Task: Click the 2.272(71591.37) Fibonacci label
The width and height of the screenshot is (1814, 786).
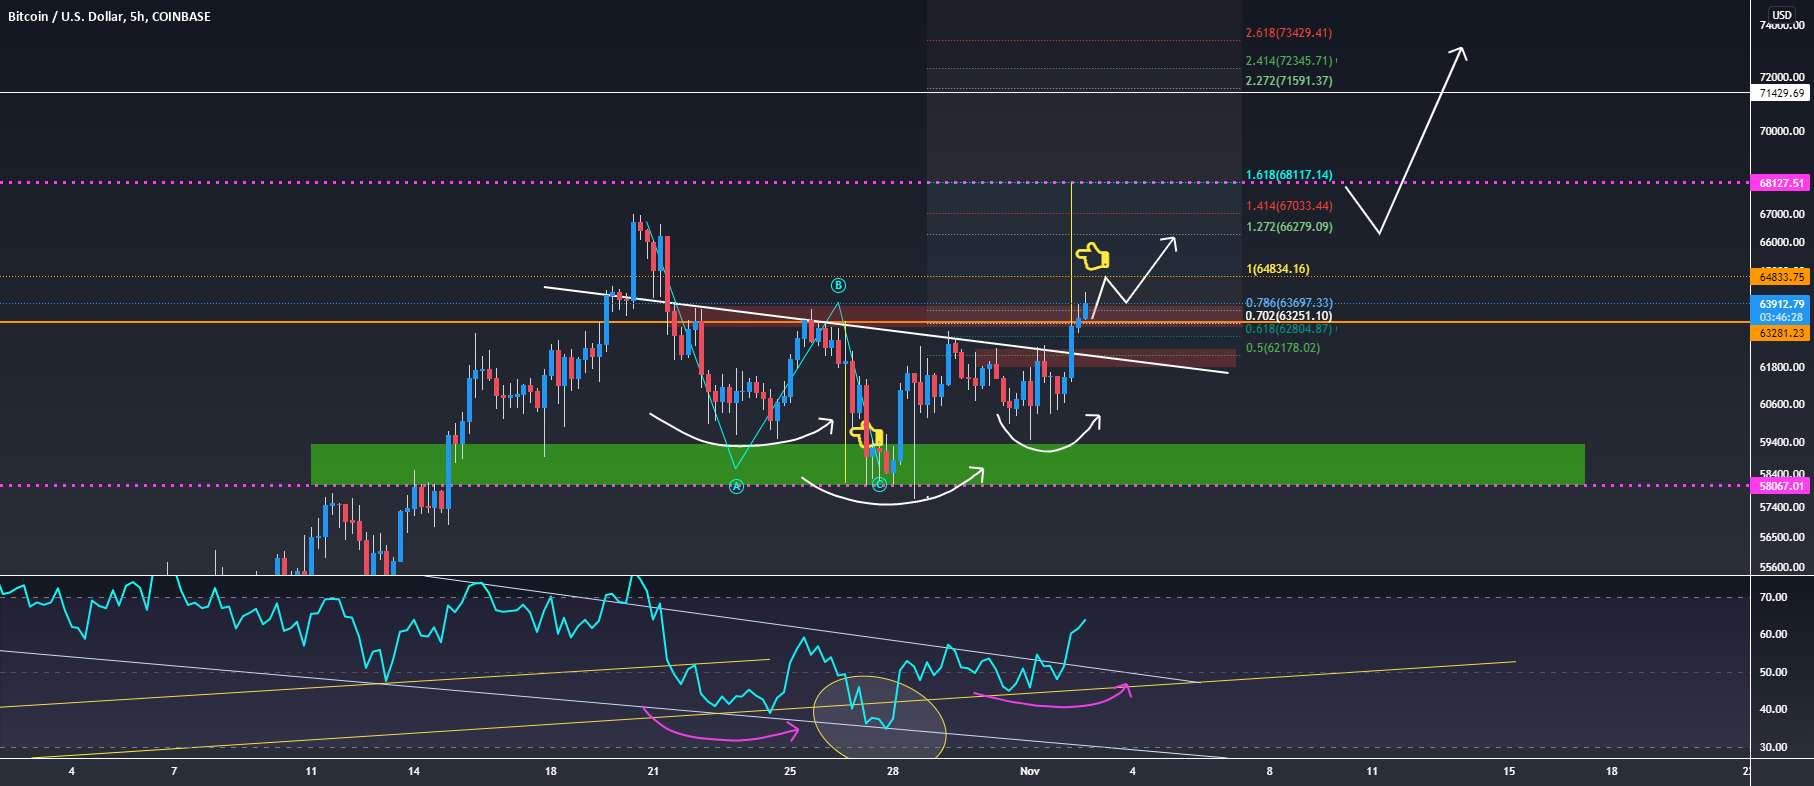Action: 1288,81
